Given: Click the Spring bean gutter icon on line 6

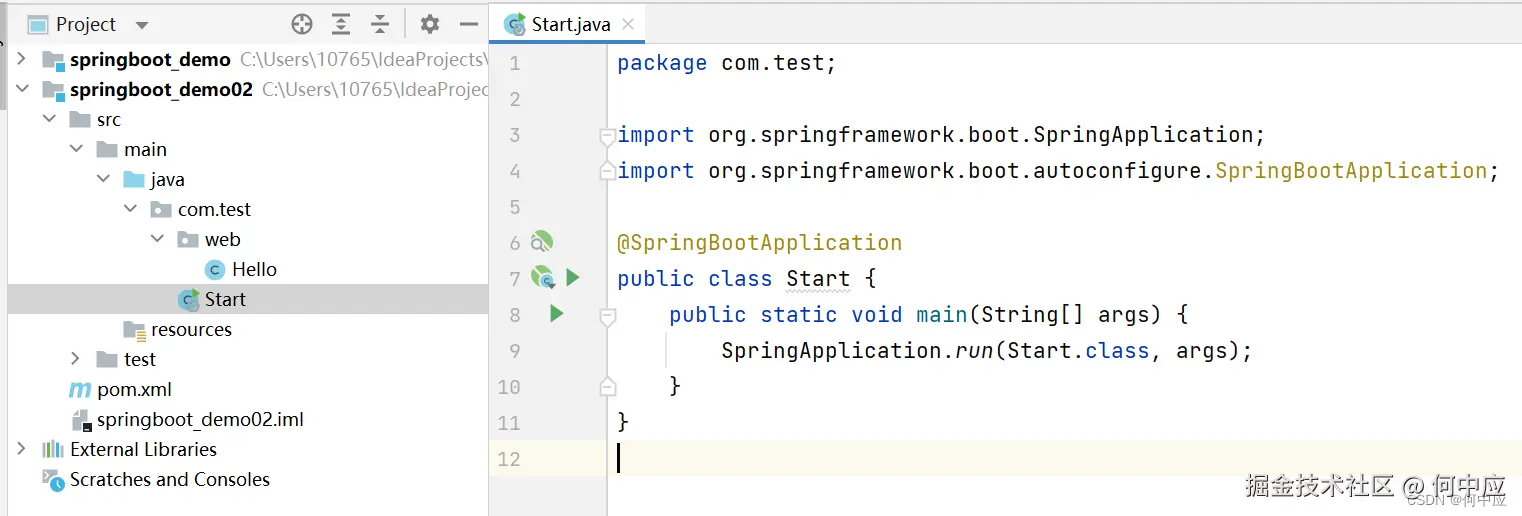Looking at the screenshot, I should tap(541, 242).
